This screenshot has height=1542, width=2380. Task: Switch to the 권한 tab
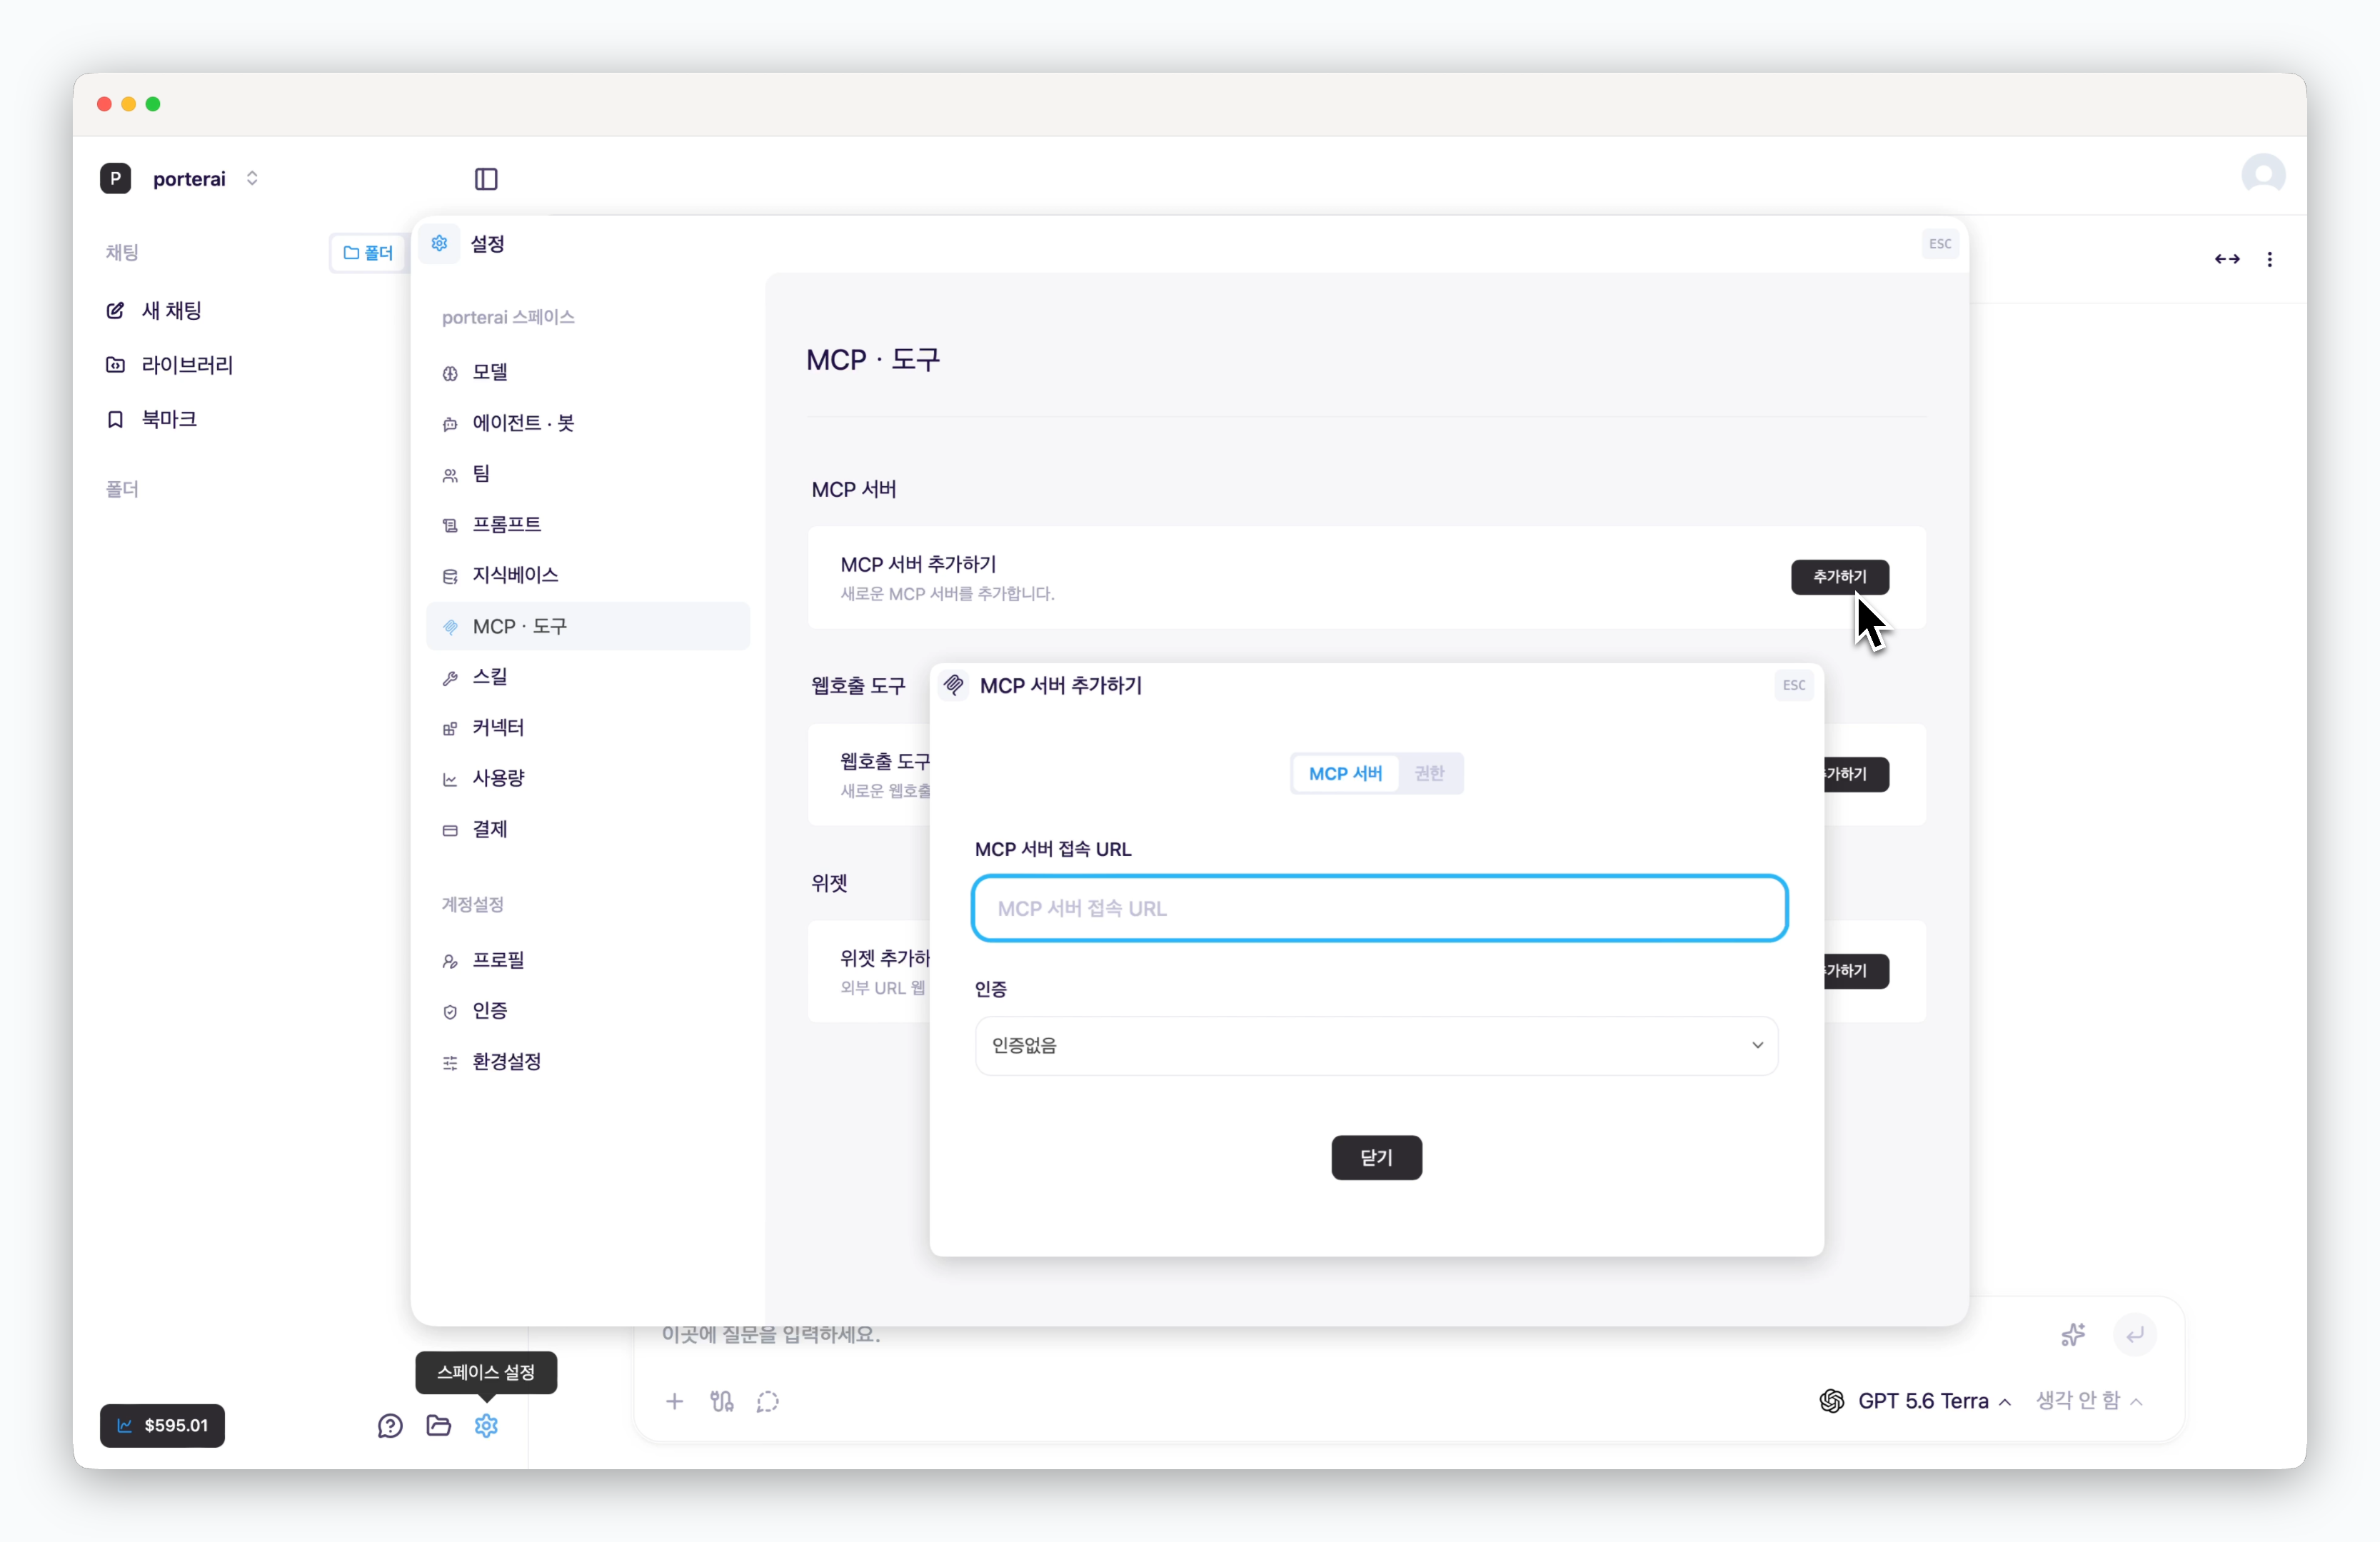pyautogui.click(x=1429, y=773)
